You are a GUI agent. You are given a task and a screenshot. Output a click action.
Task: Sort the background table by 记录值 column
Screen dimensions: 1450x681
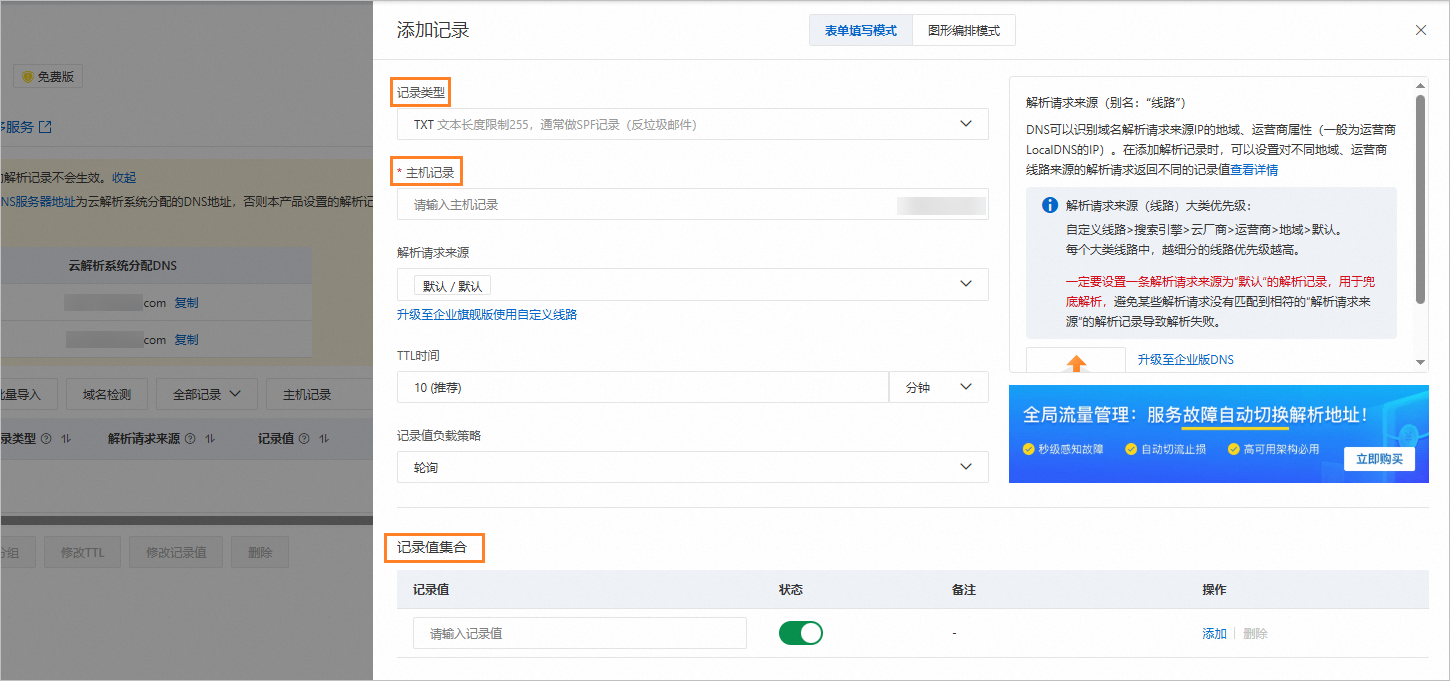(325, 438)
